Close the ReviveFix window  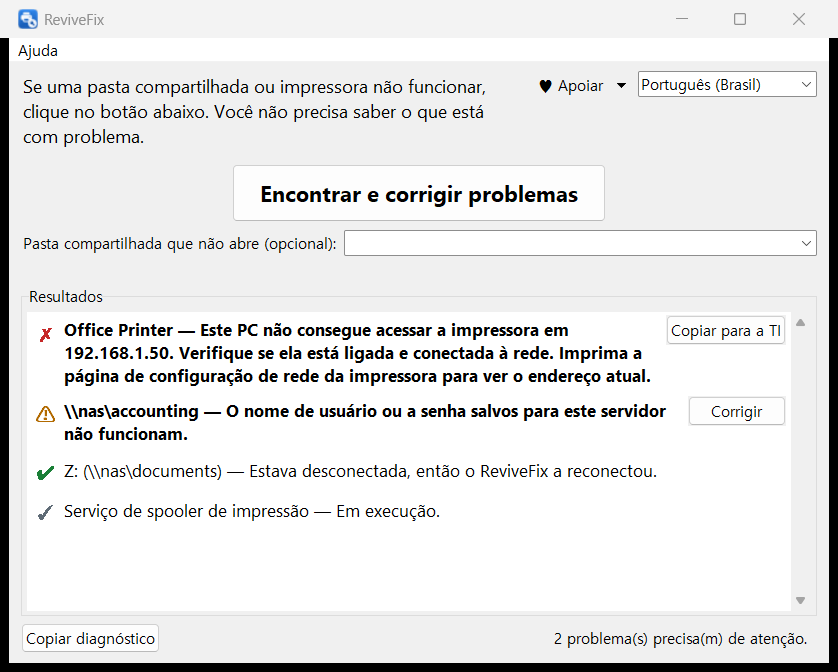798,19
